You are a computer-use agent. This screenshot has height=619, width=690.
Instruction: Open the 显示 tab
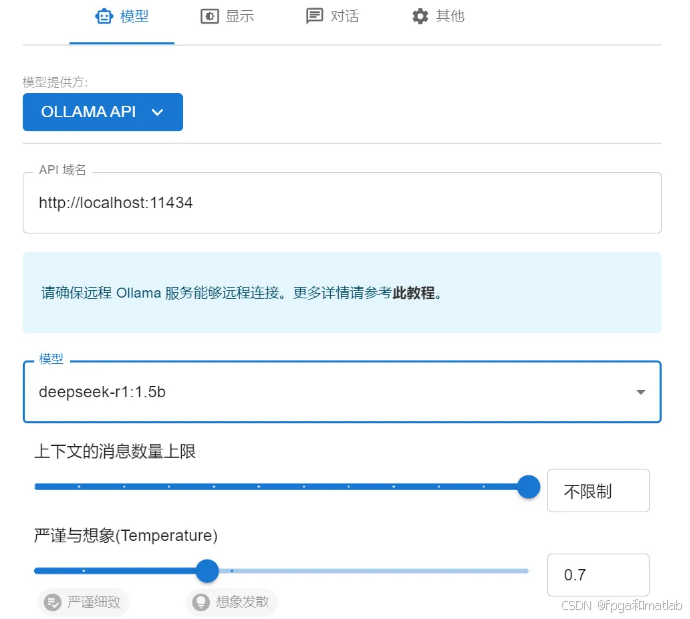click(x=227, y=18)
